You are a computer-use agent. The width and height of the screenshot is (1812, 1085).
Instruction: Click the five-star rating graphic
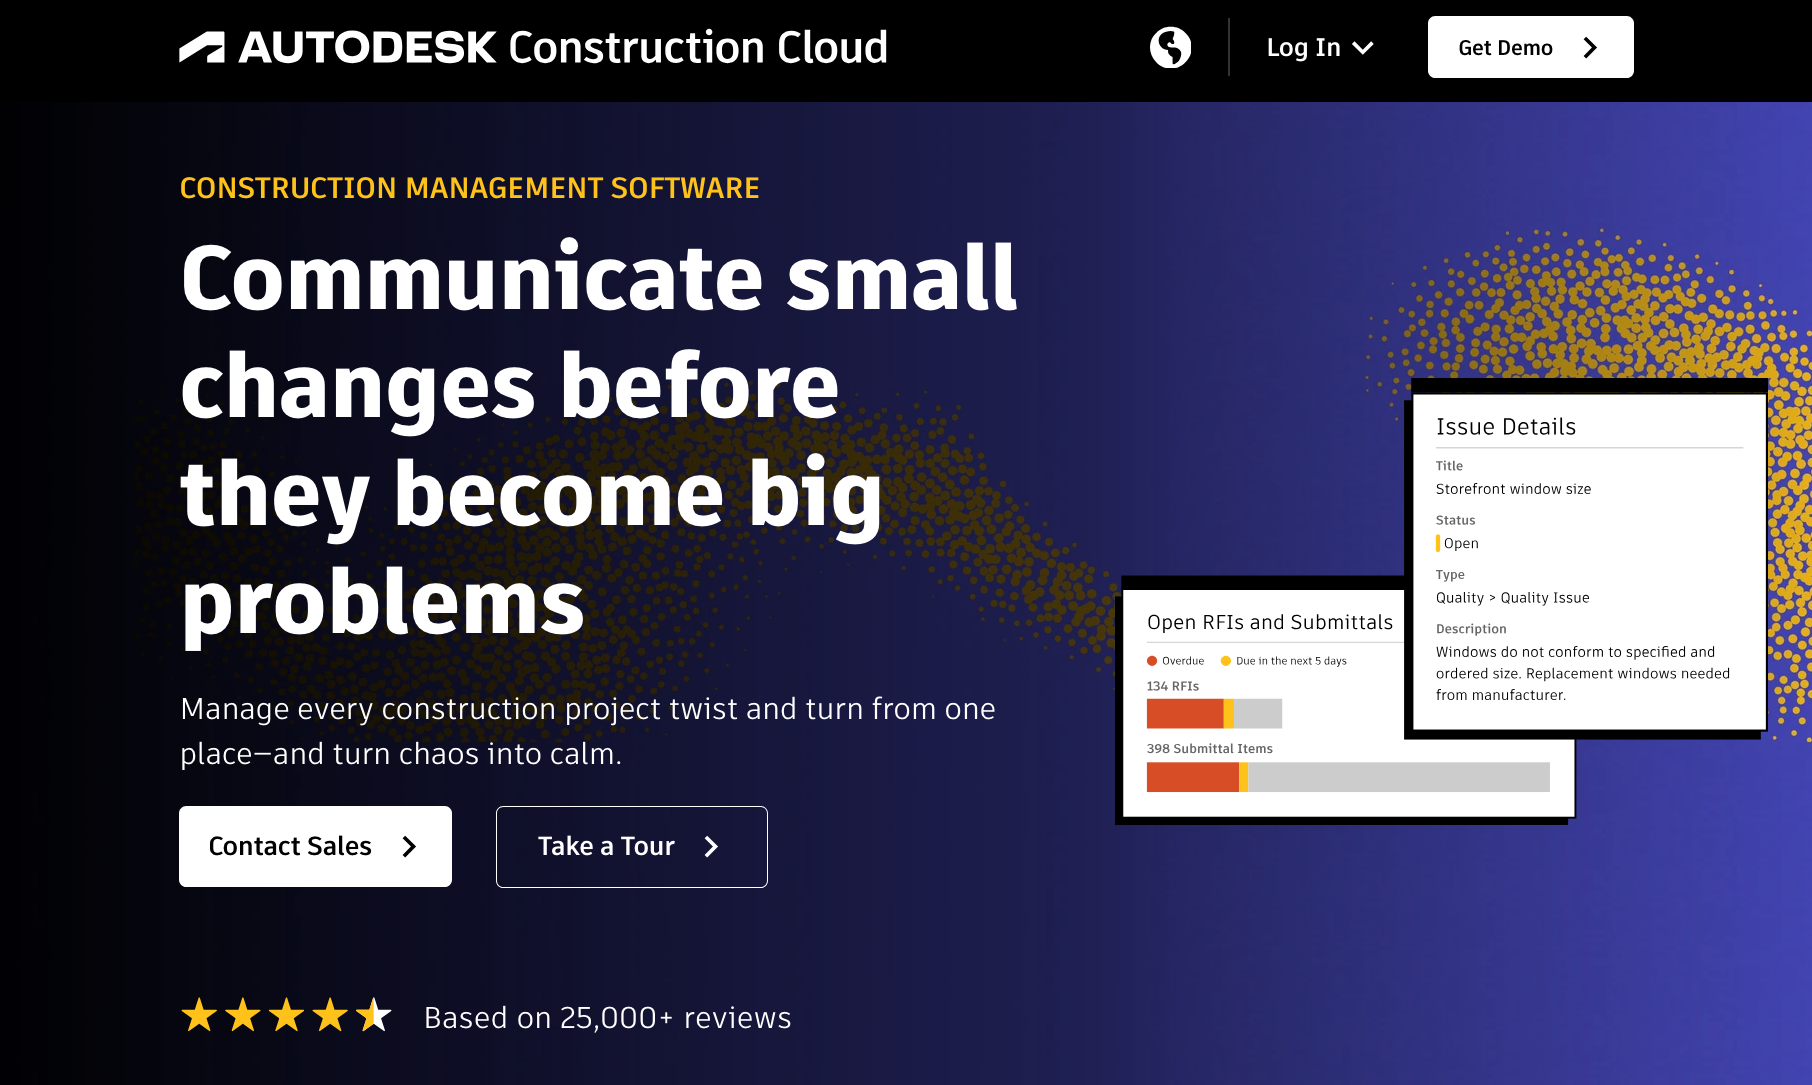point(286,1016)
